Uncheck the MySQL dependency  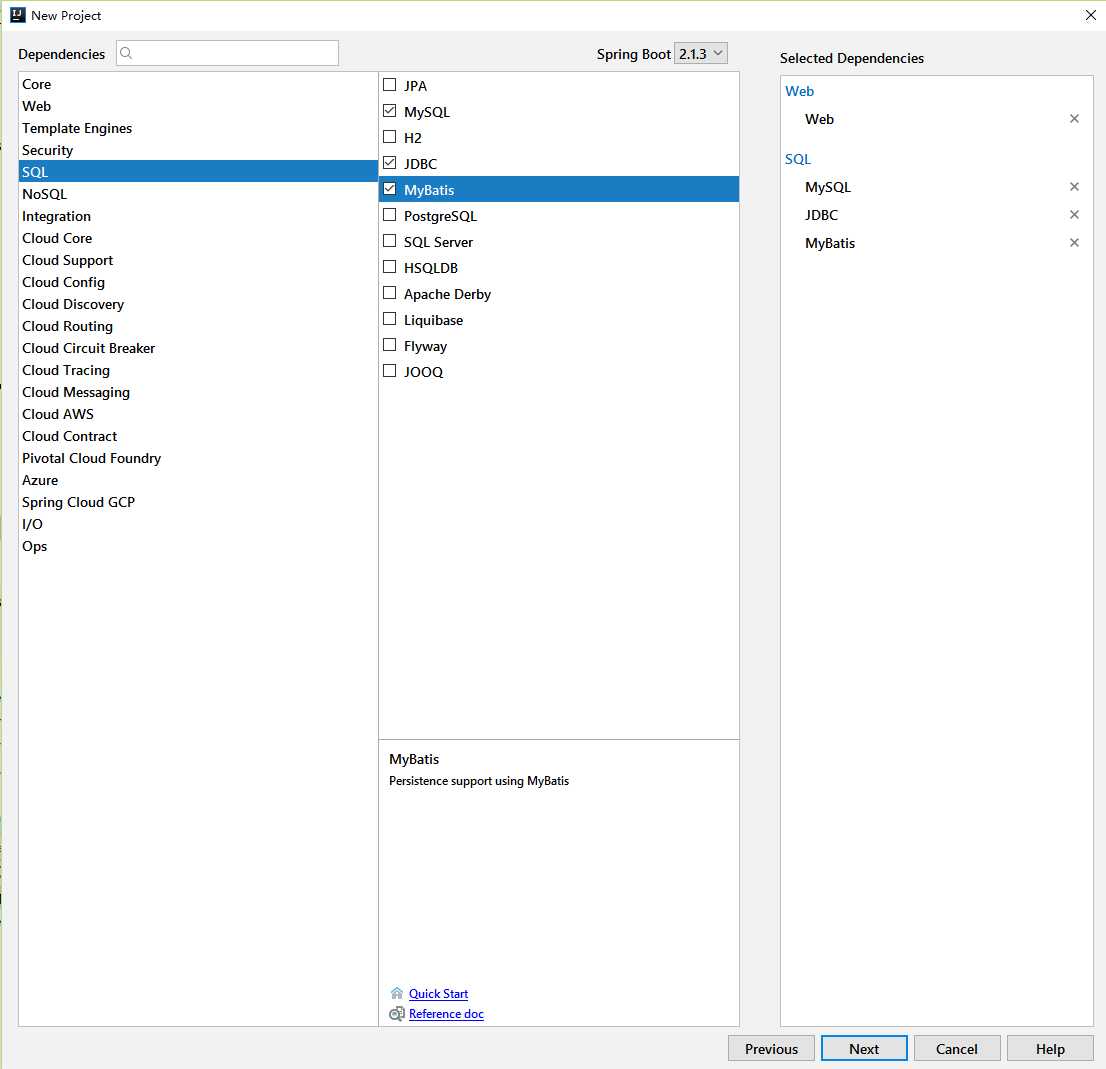(389, 111)
